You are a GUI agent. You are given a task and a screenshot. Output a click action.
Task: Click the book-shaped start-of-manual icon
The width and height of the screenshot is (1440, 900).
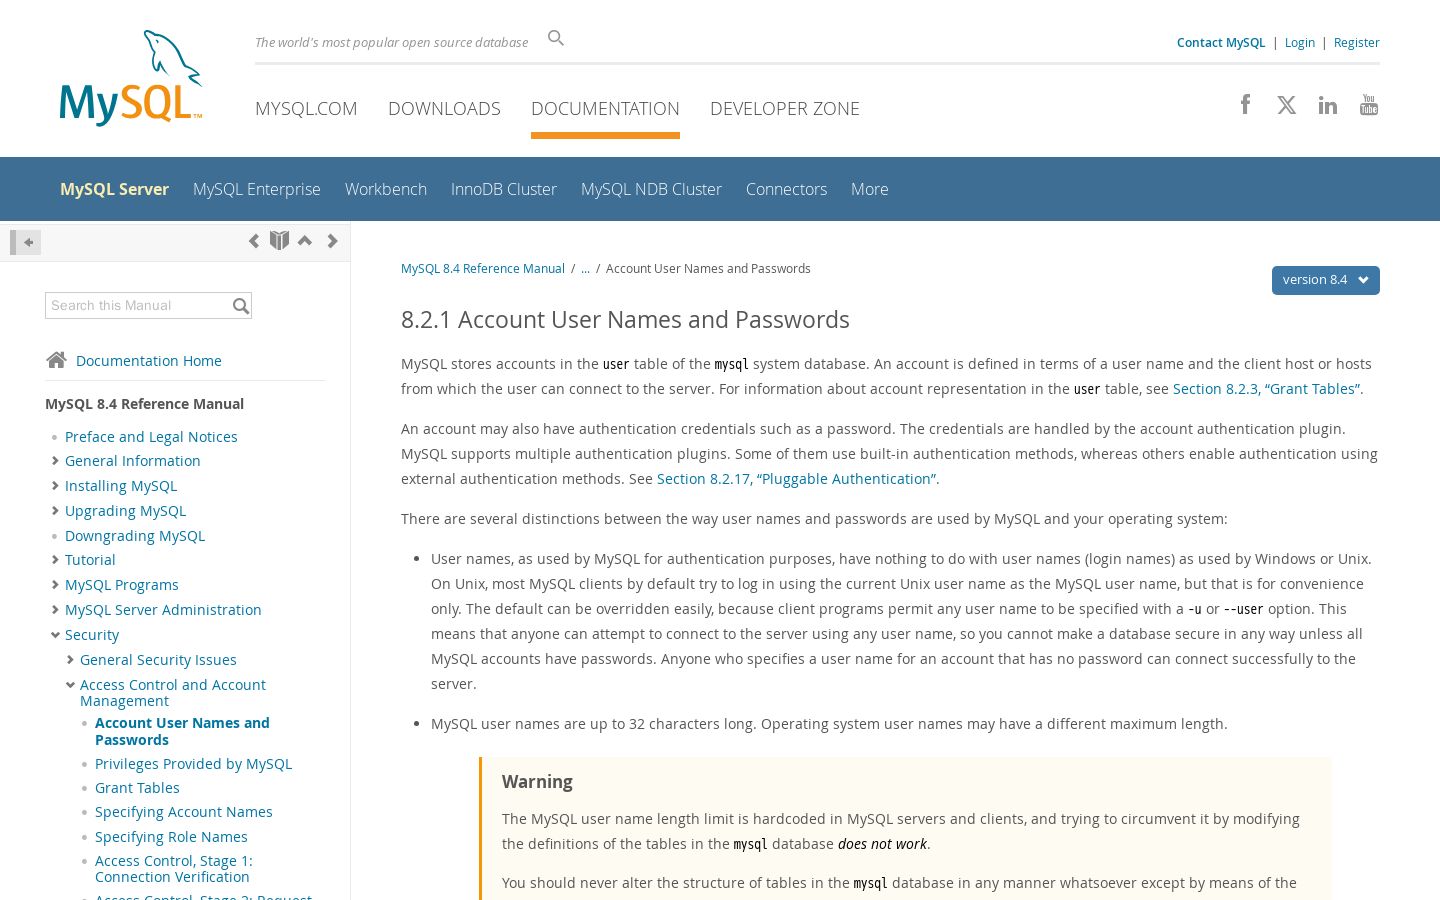pos(279,241)
